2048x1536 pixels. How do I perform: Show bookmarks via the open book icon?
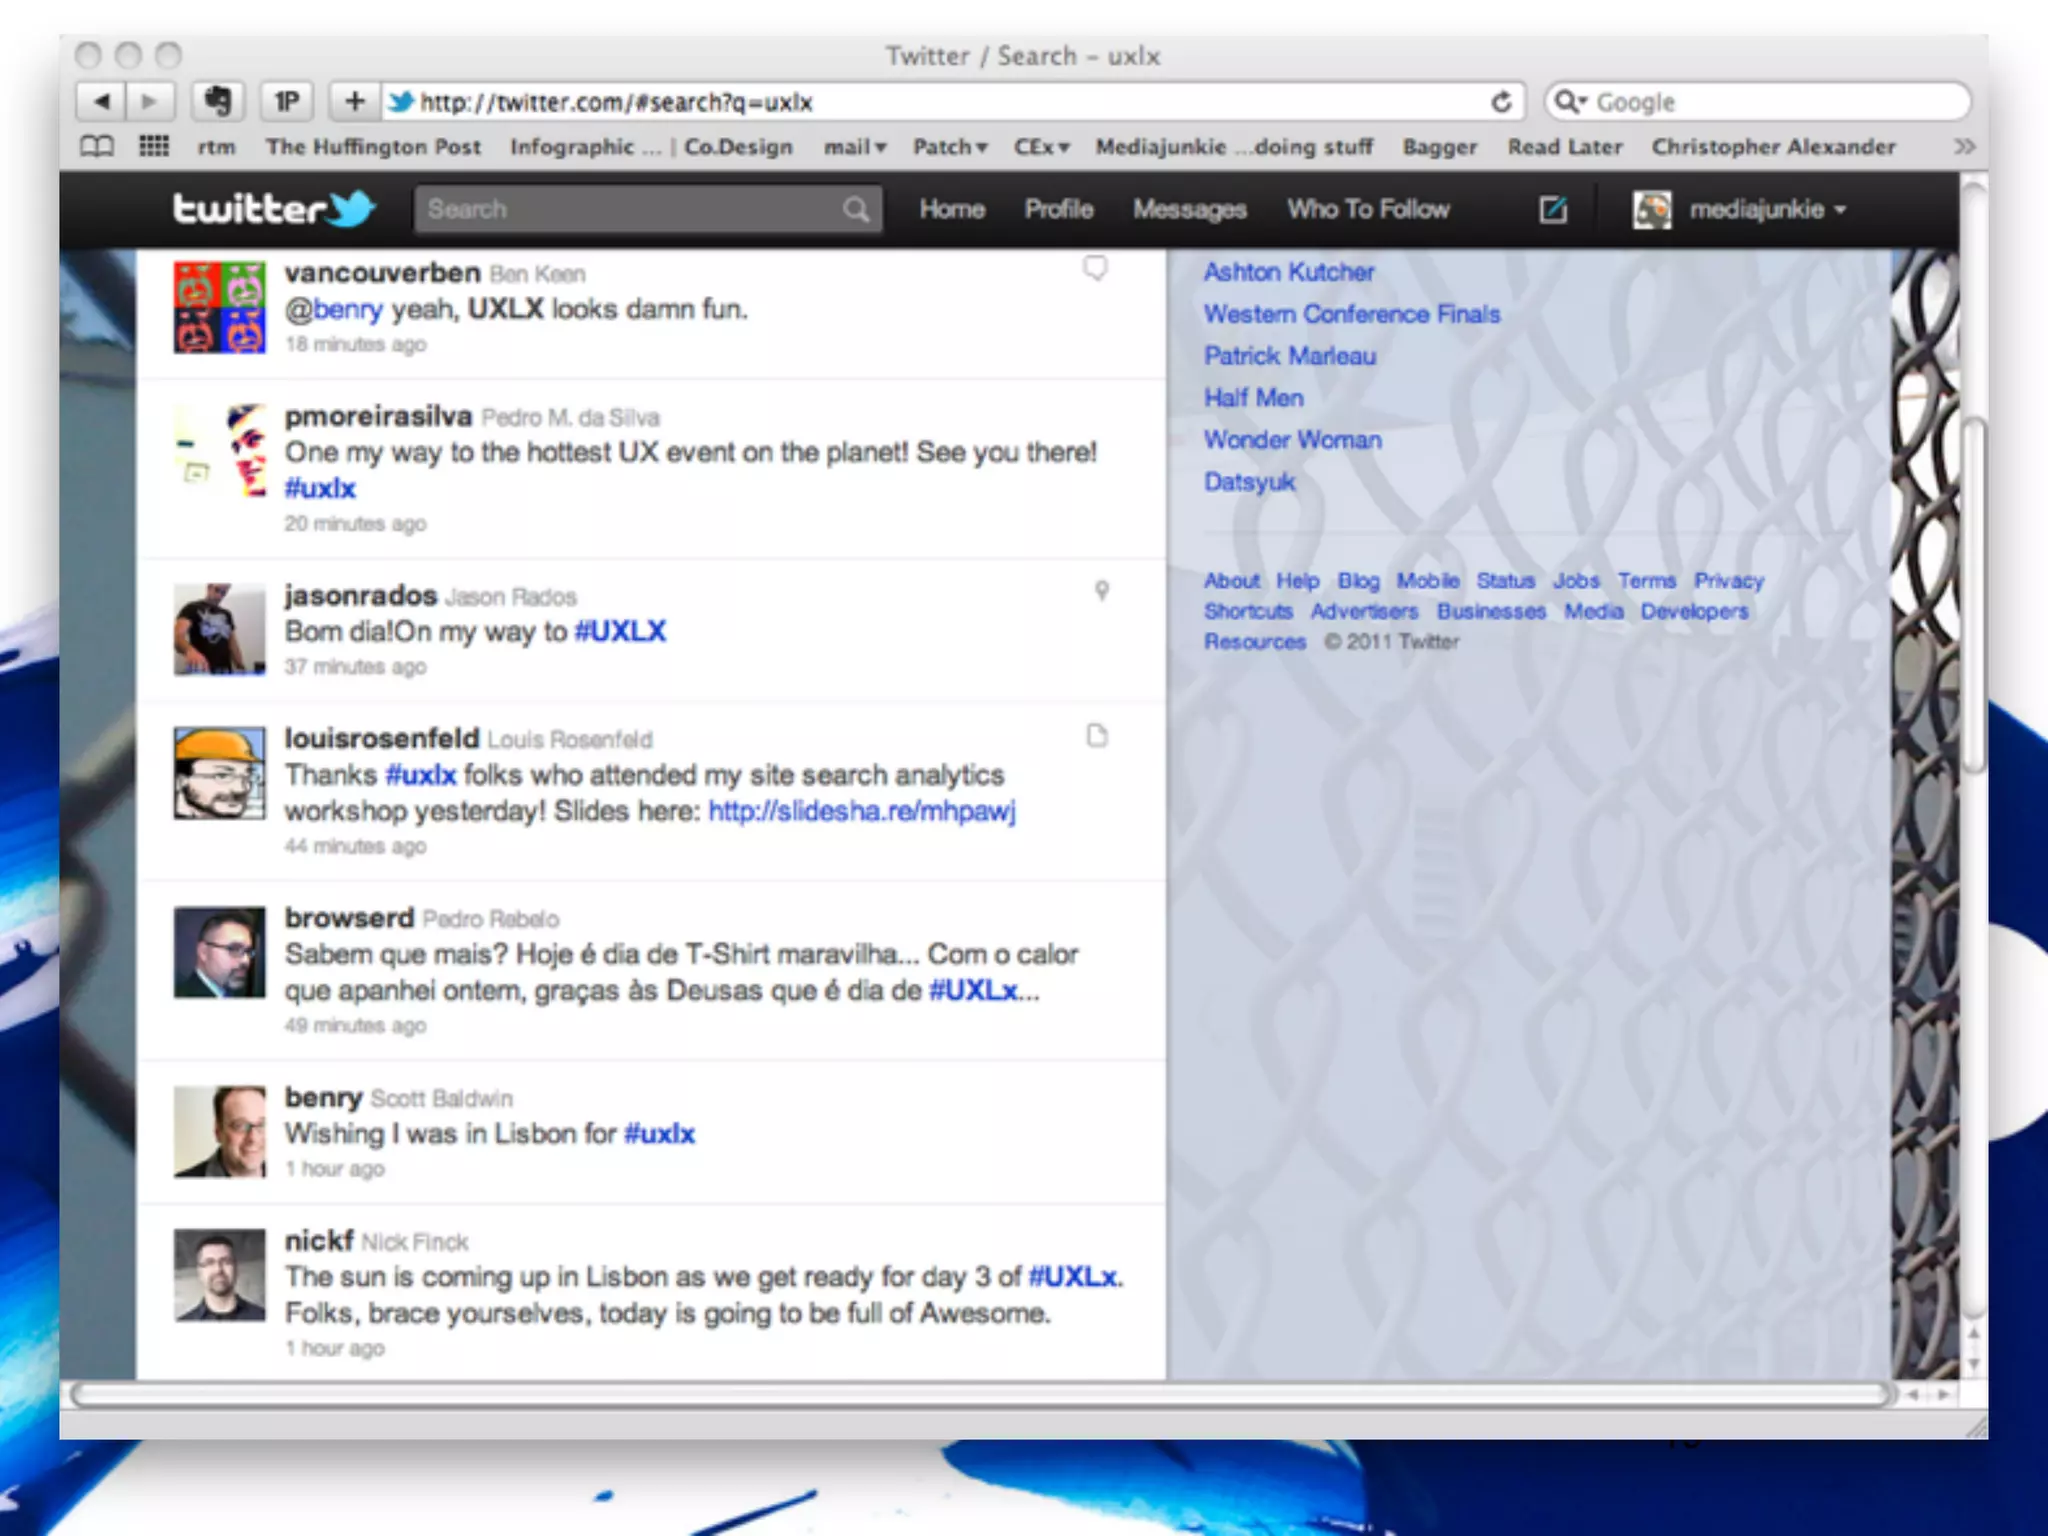coord(97,146)
